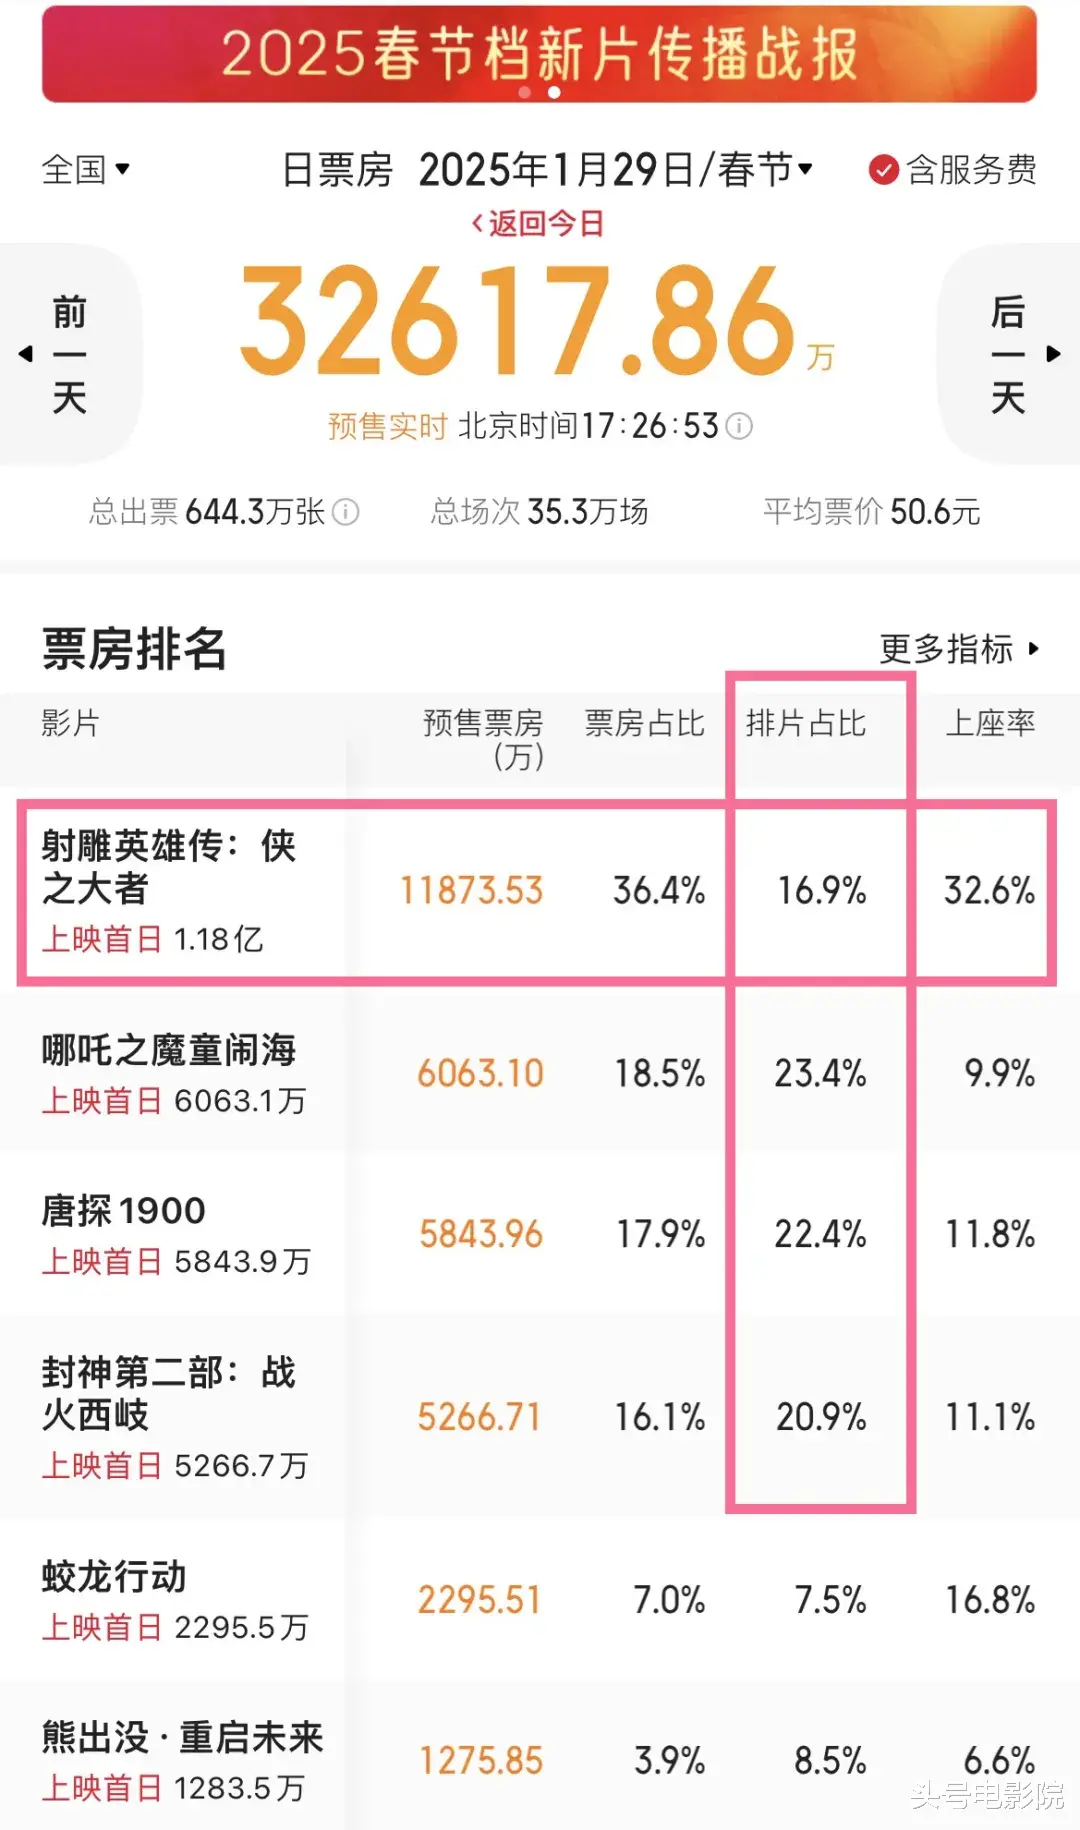Open 蛟龙行动 movie entry
Image resolution: width=1080 pixels, height=1830 pixels.
coord(540,1599)
